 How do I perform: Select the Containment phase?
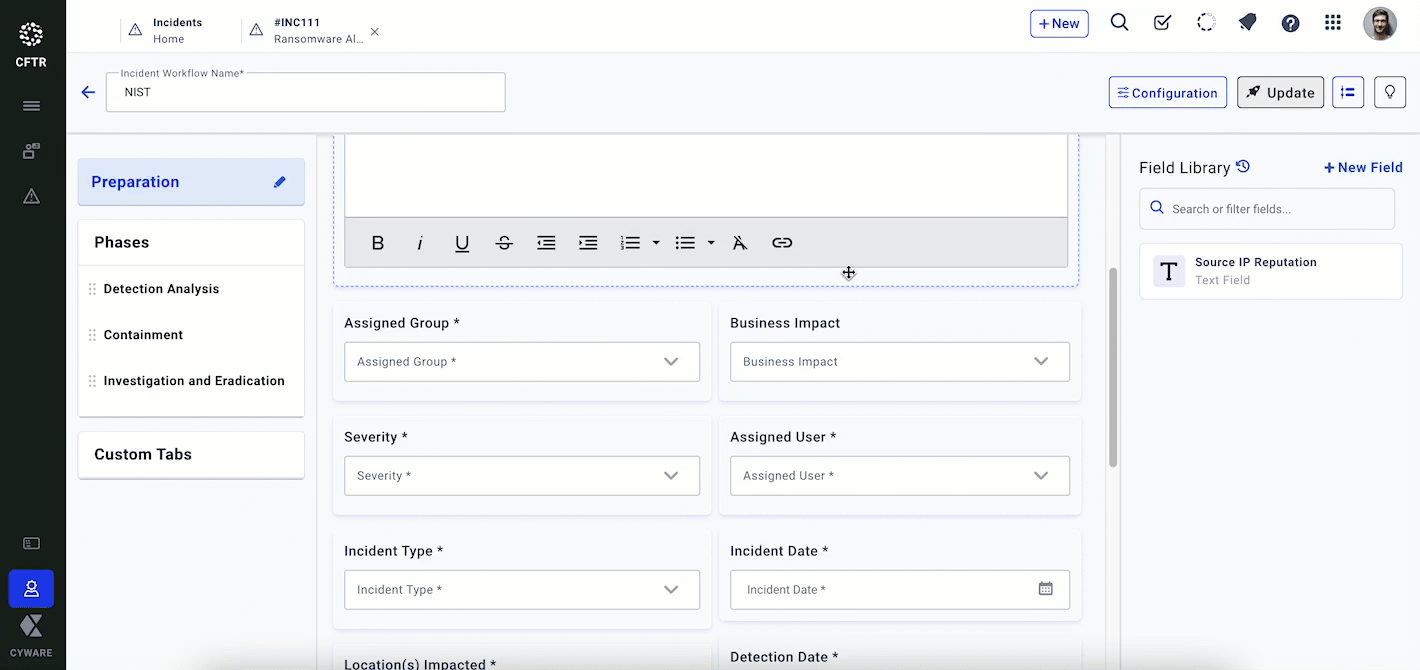(x=143, y=335)
